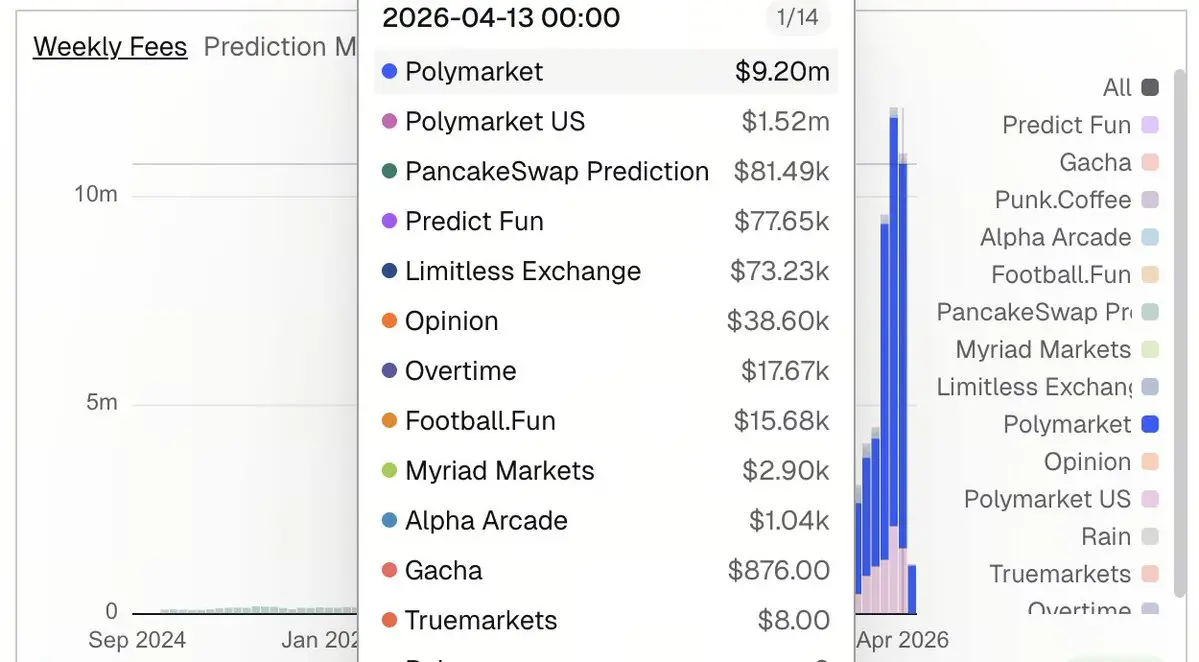Open the Prediction M… tab

279,47
